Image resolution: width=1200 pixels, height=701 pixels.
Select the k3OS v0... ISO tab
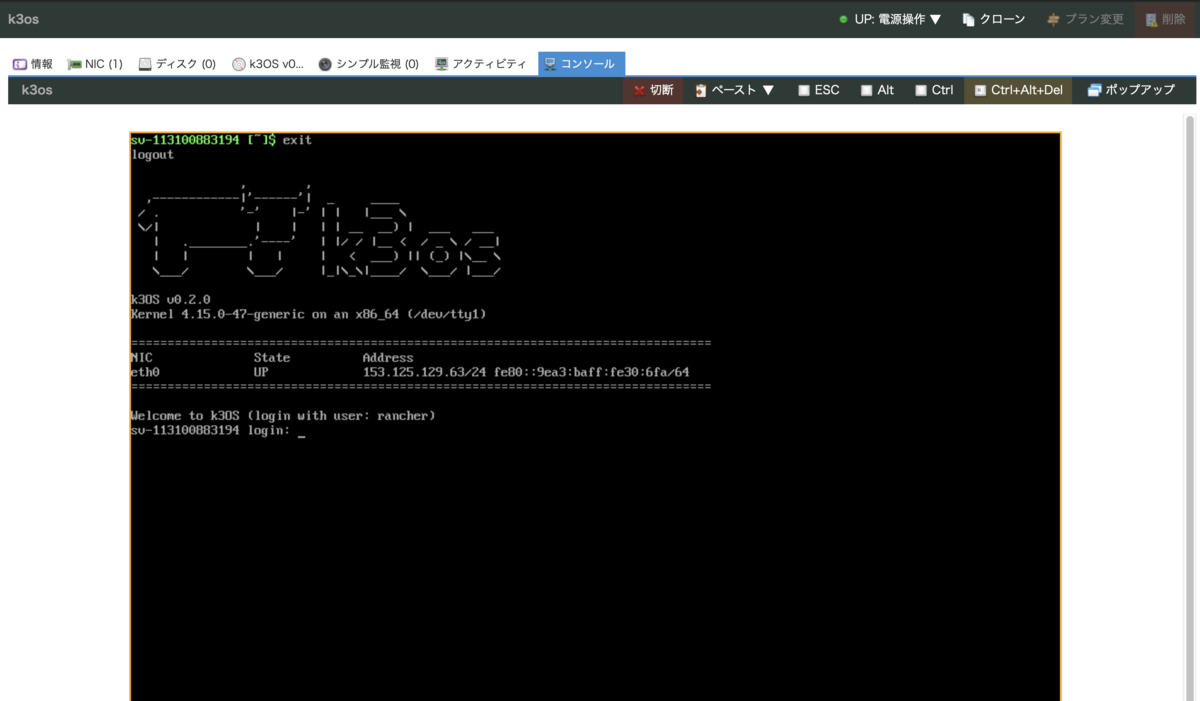point(267,64)
